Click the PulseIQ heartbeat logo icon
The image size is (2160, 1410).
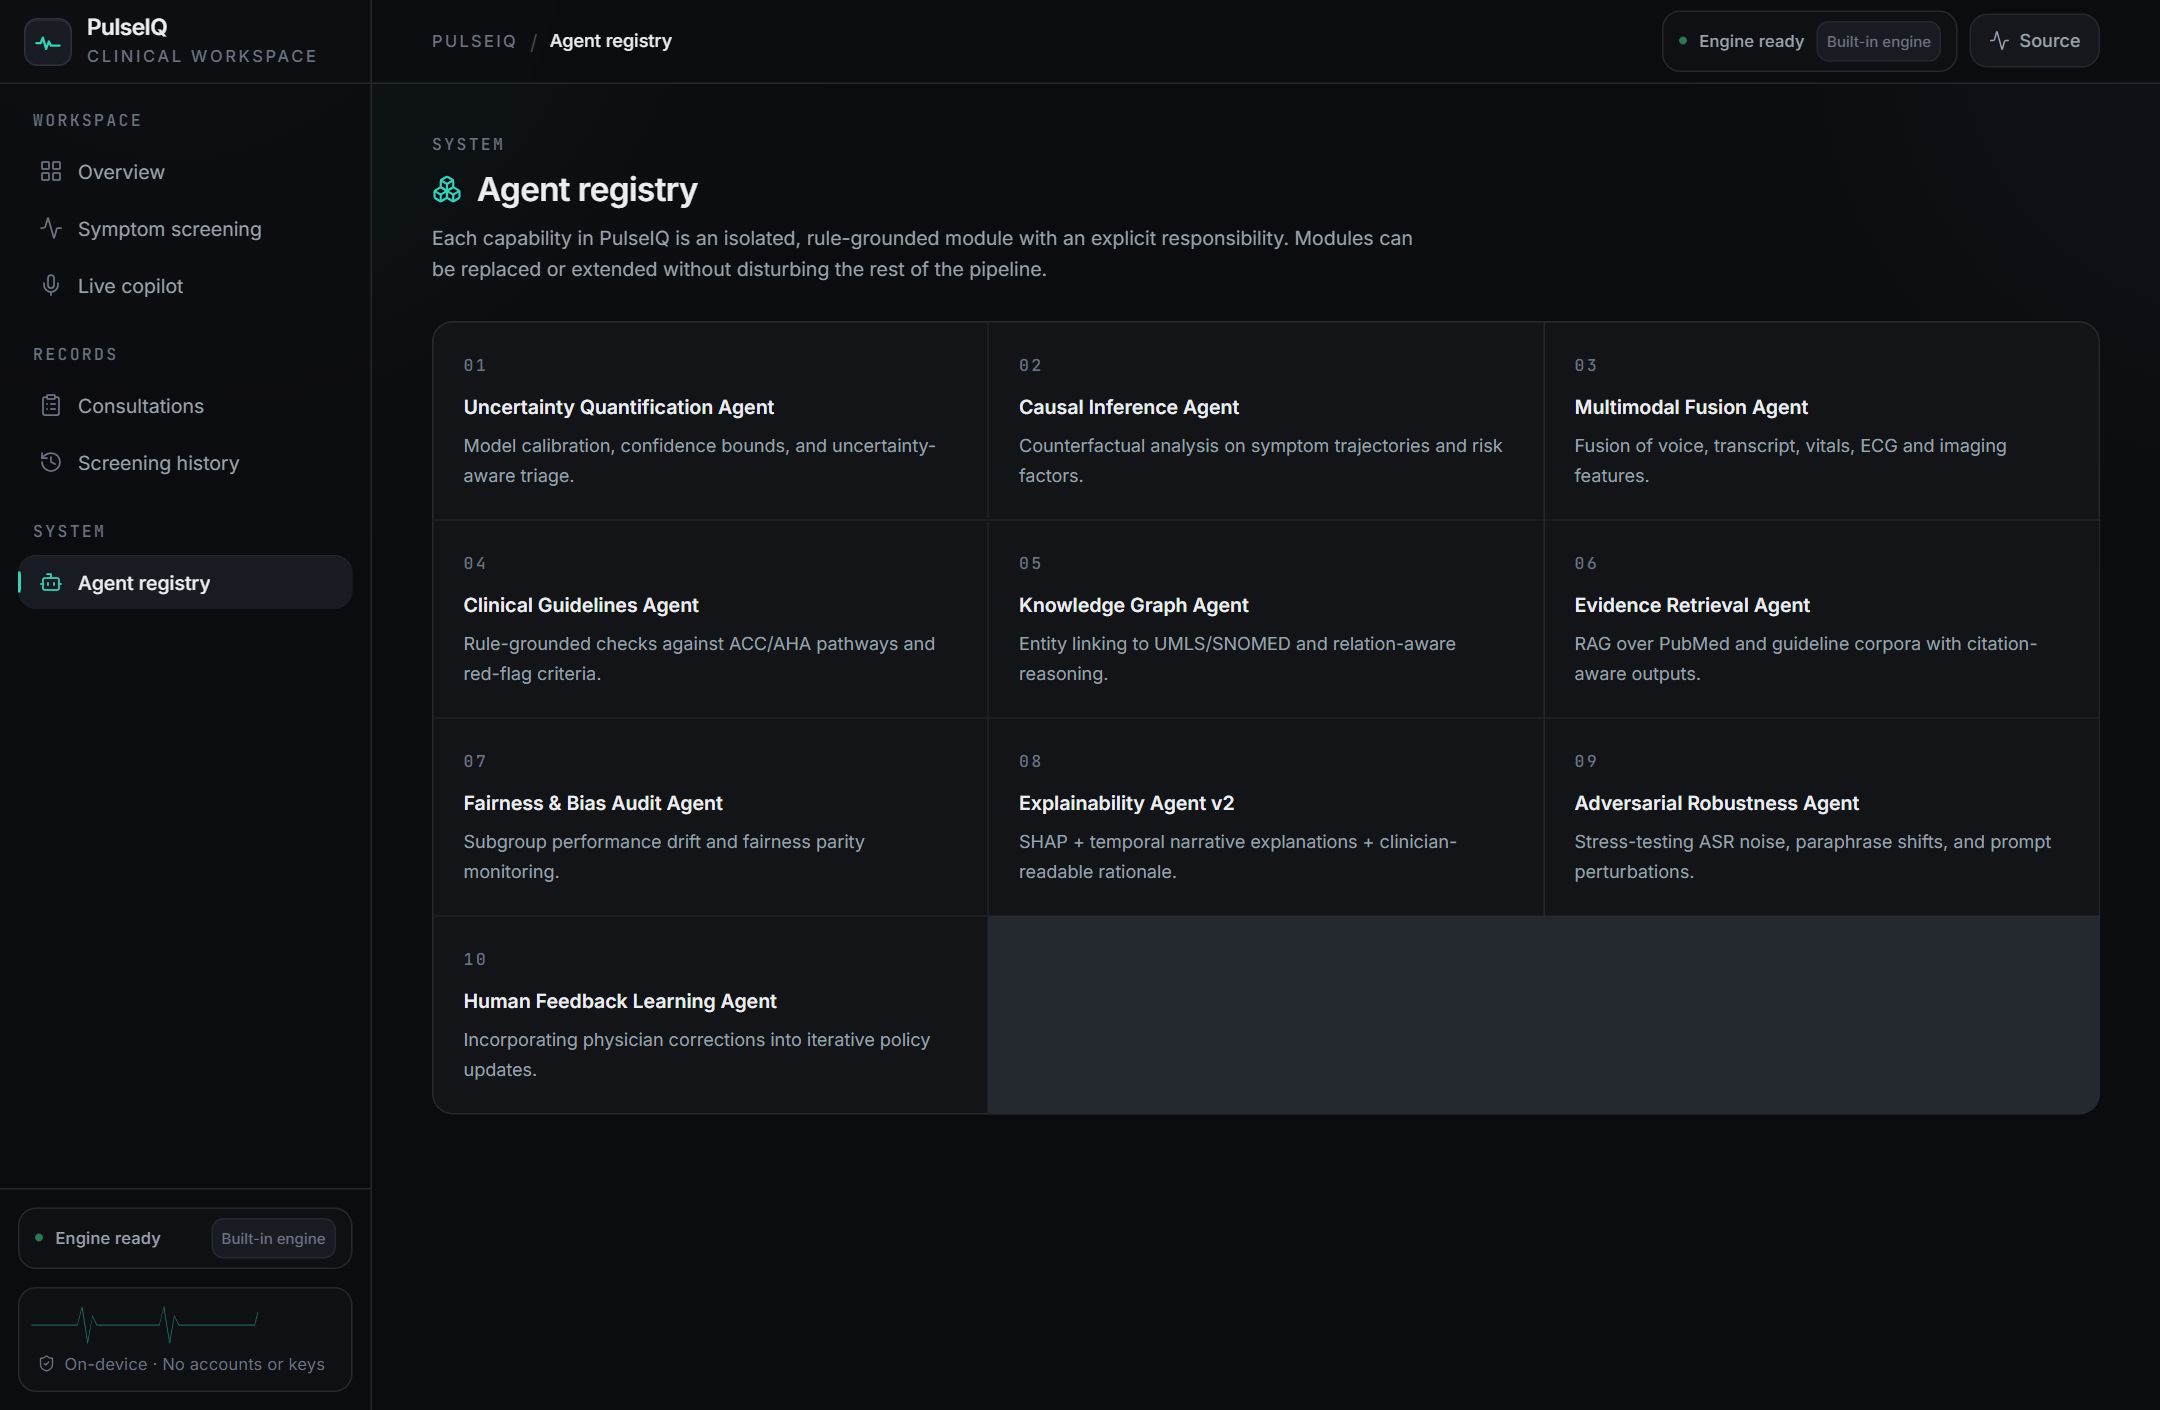tap(48, 42)
